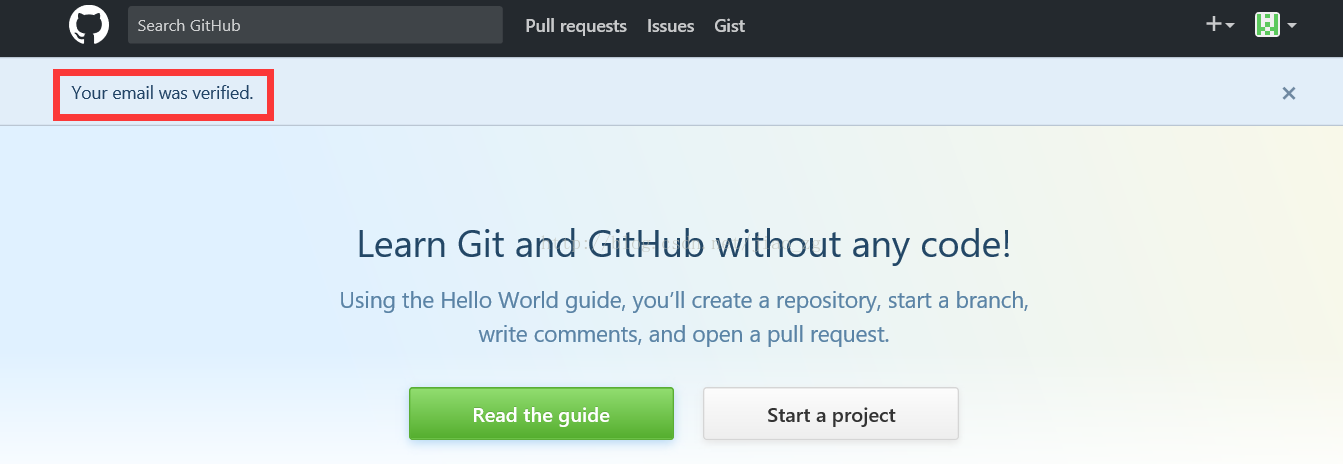Click the green Read the guide button
Image resolution: width=1343 pixels, height=464 pixels.
coord(541,414)
